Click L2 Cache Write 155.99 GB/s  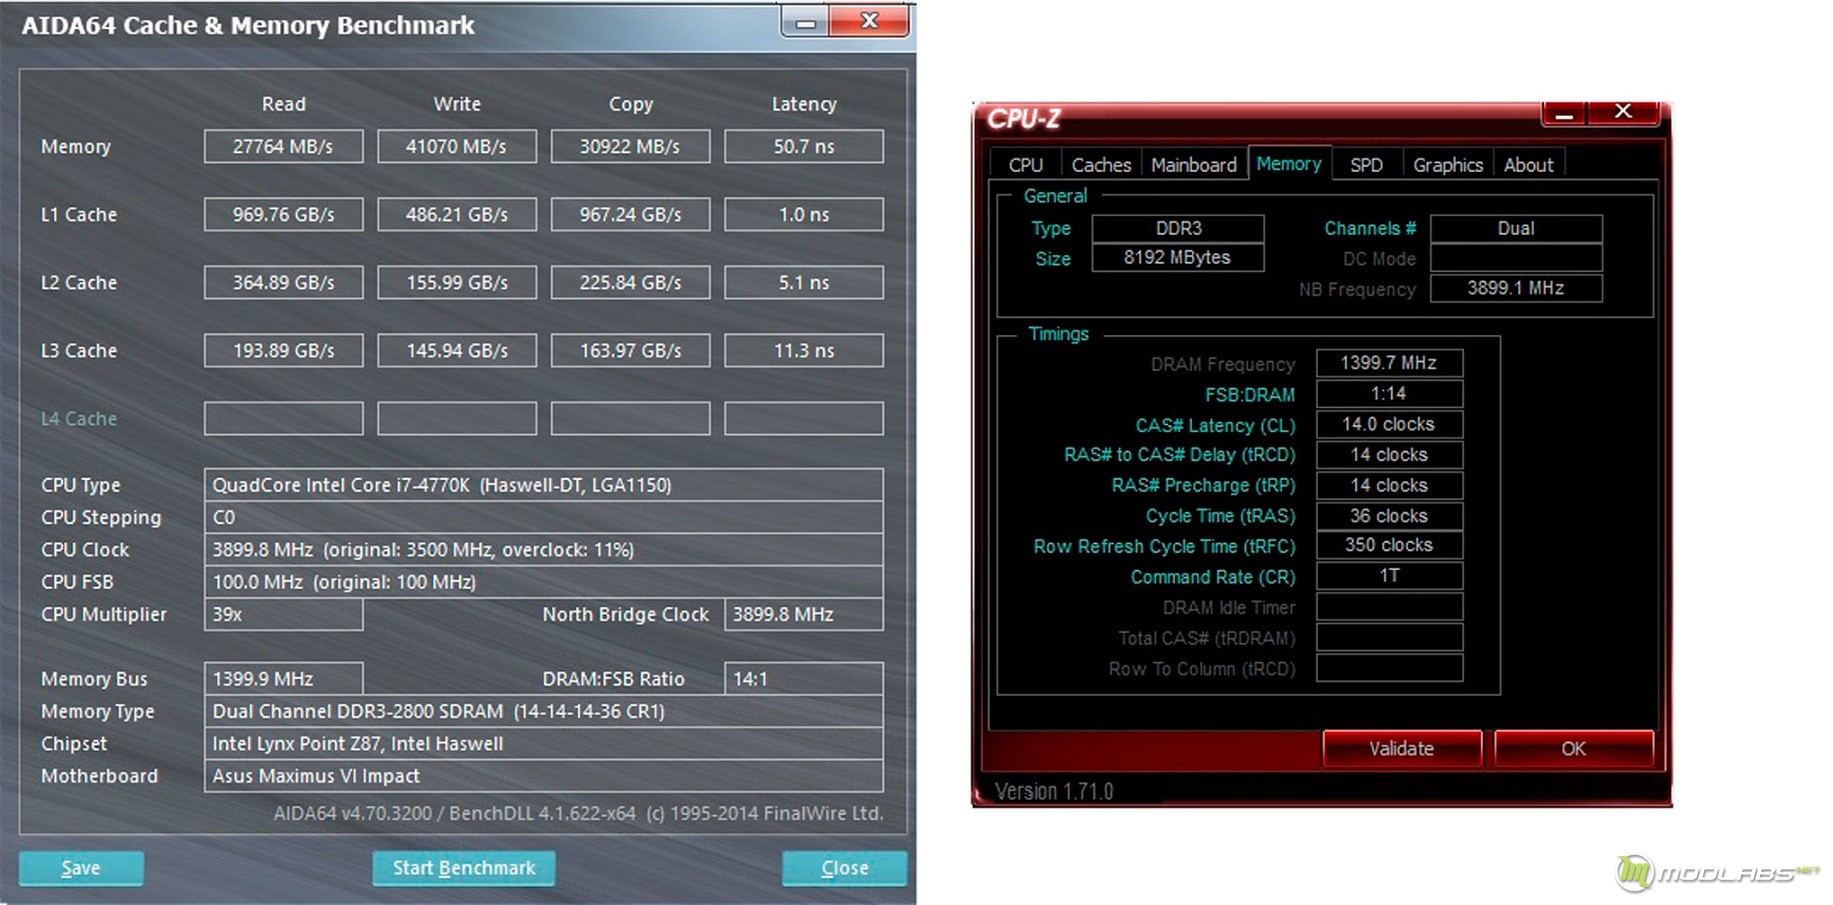pos(457,282)
